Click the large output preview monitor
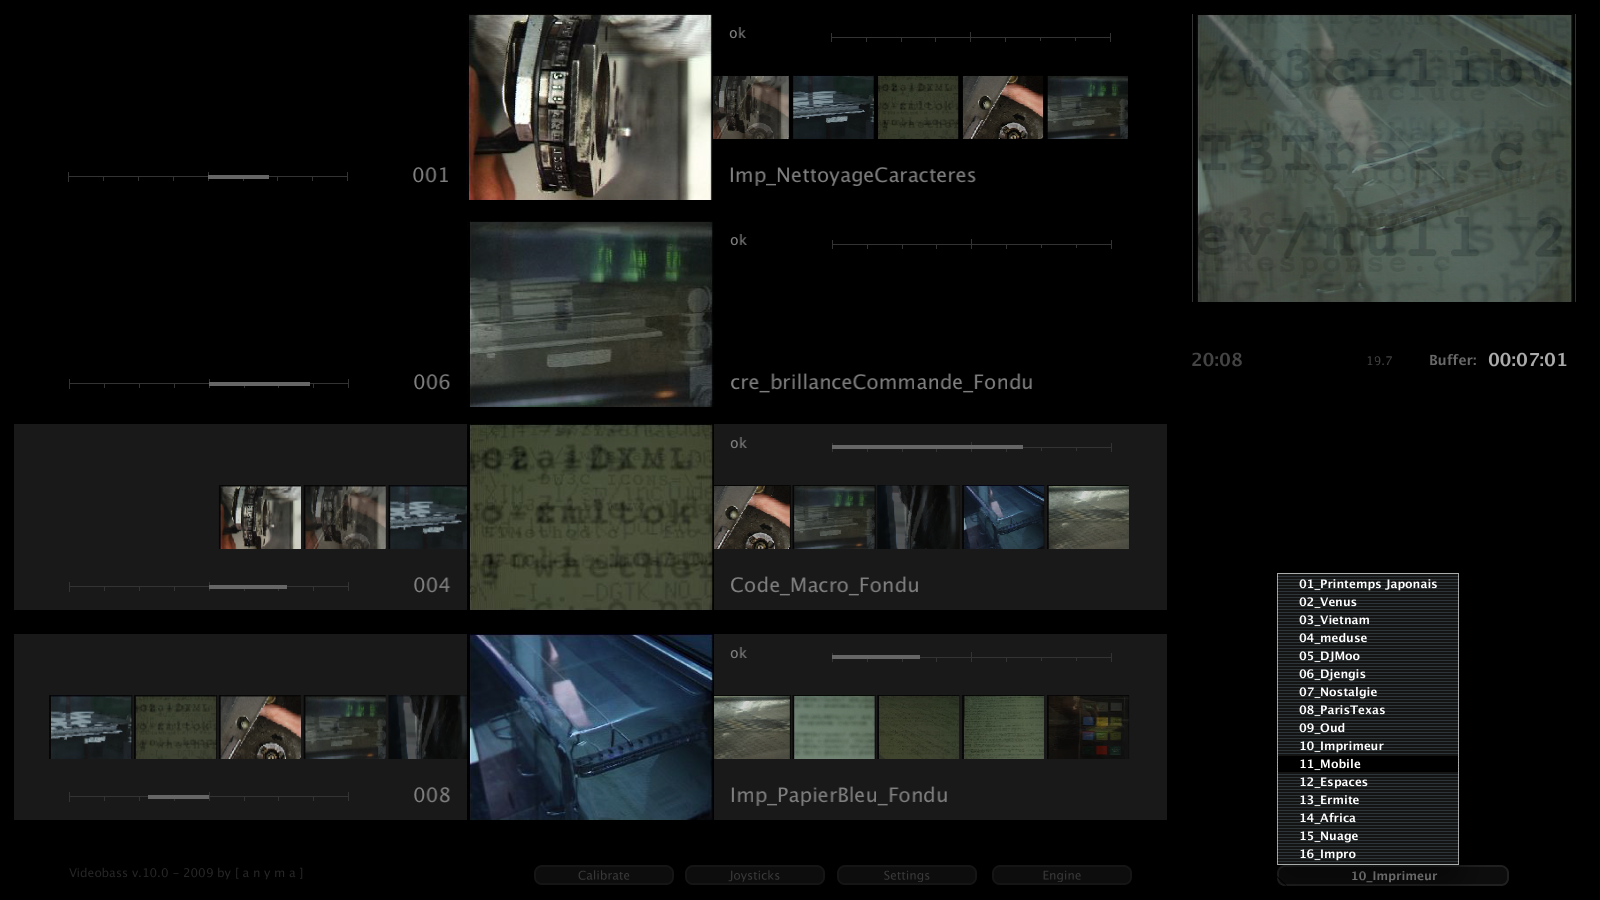This screenshot has height=900, width=1600. click(1384, 158)
